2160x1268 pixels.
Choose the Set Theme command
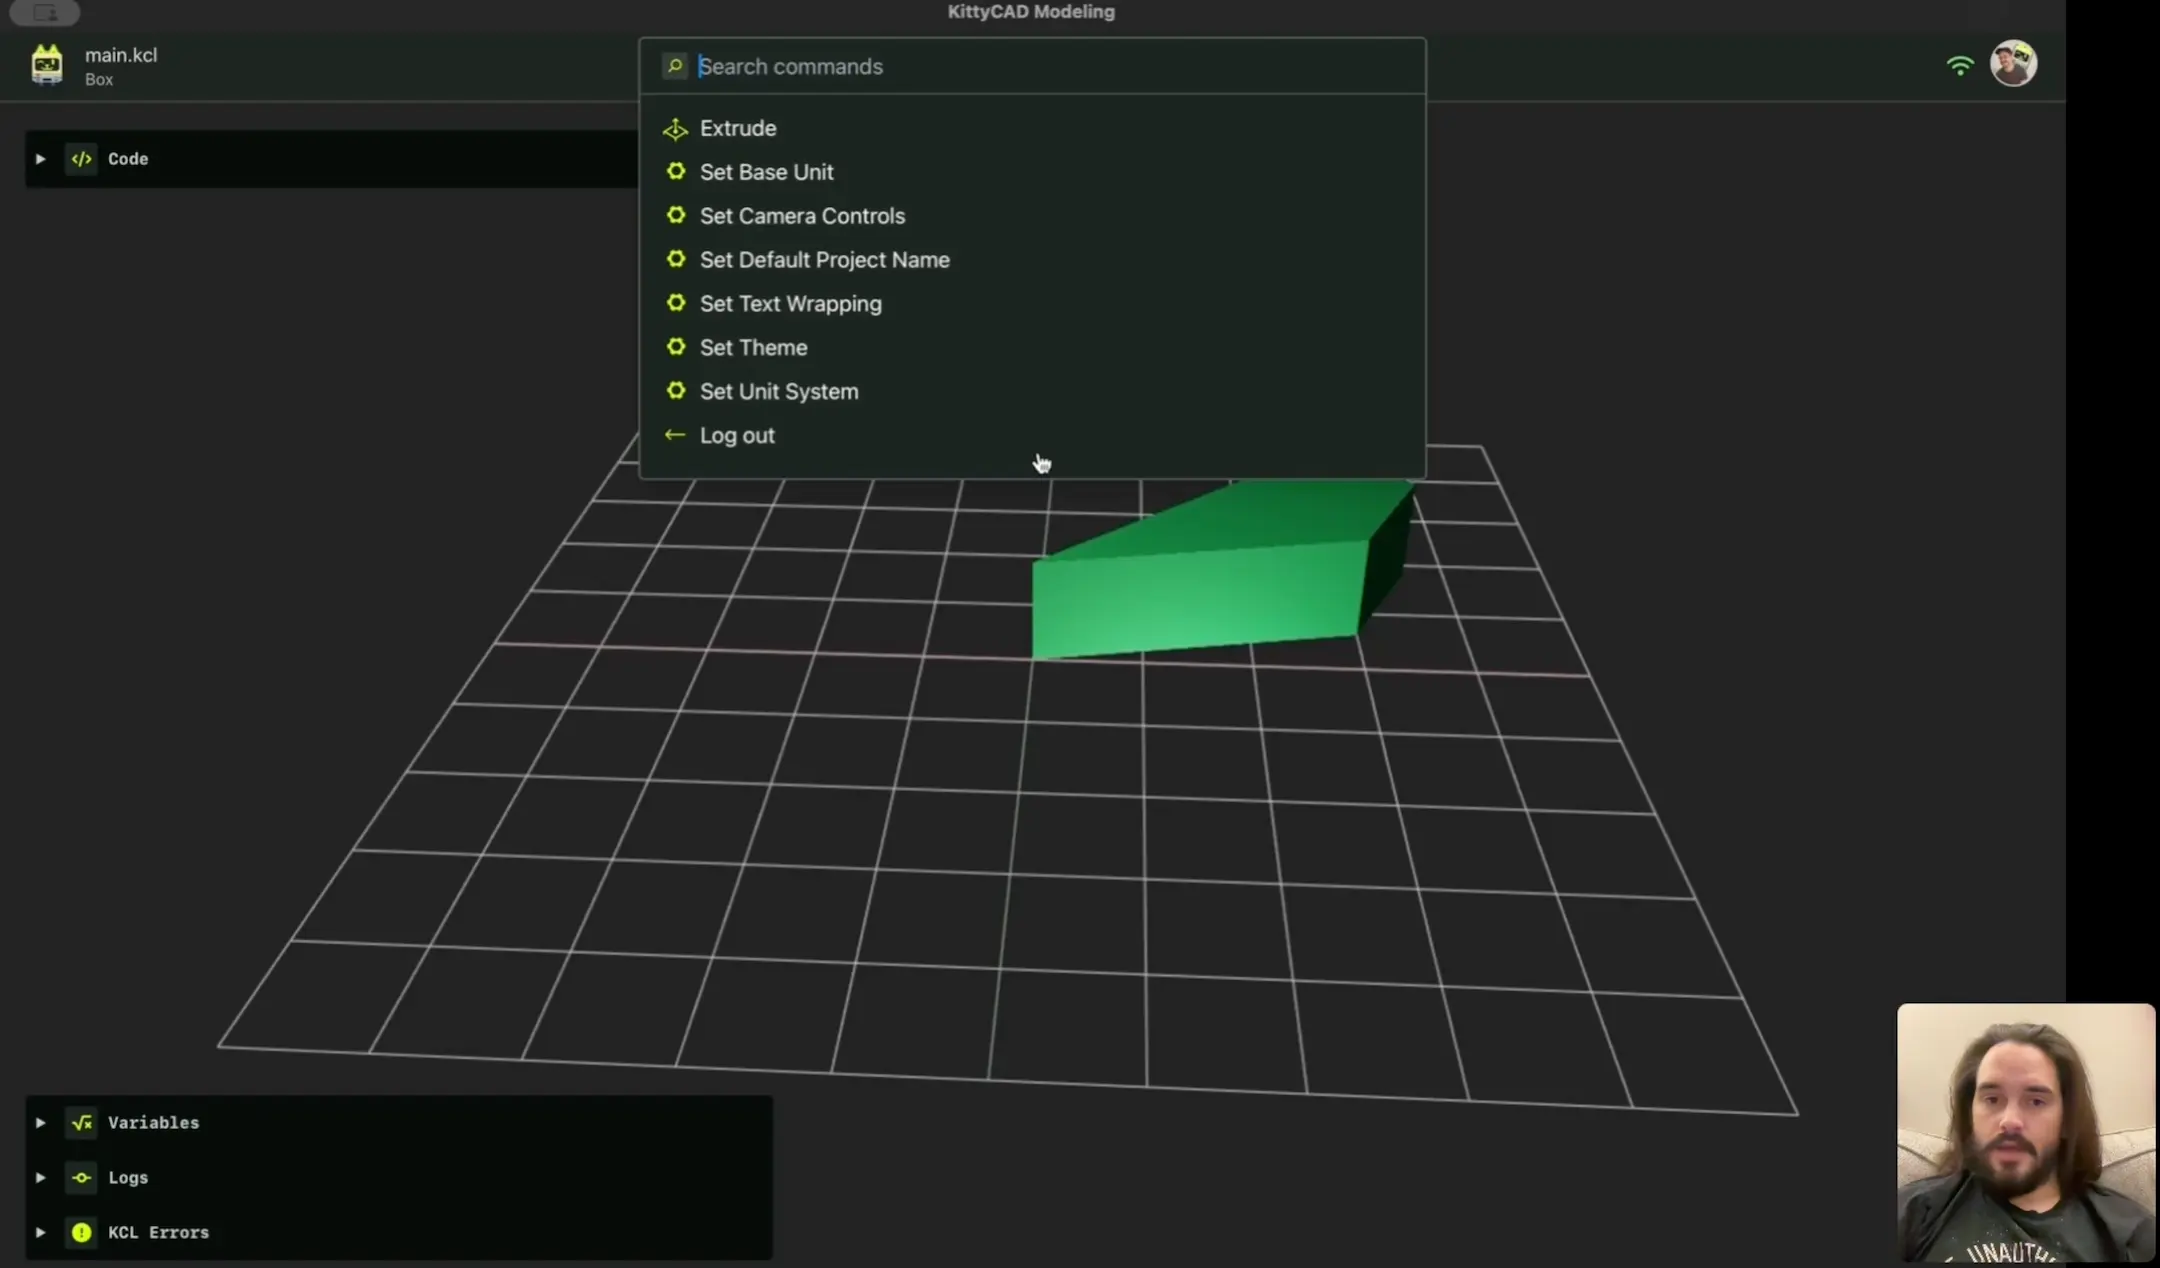(753, 348)
